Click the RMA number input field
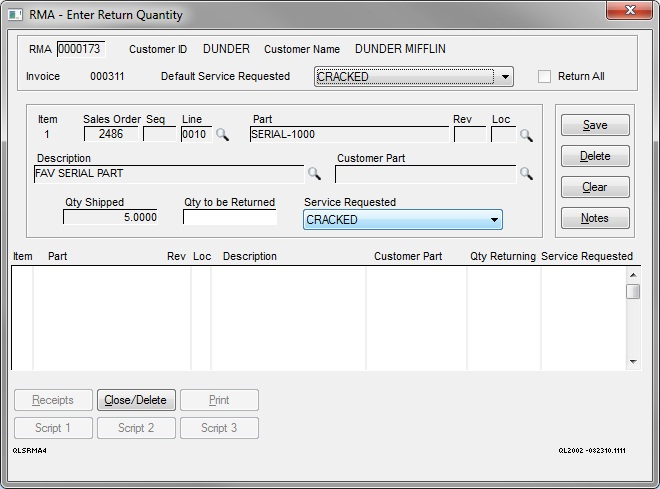The height and width of the screenshot is (489, 660). tap(81, 49)
